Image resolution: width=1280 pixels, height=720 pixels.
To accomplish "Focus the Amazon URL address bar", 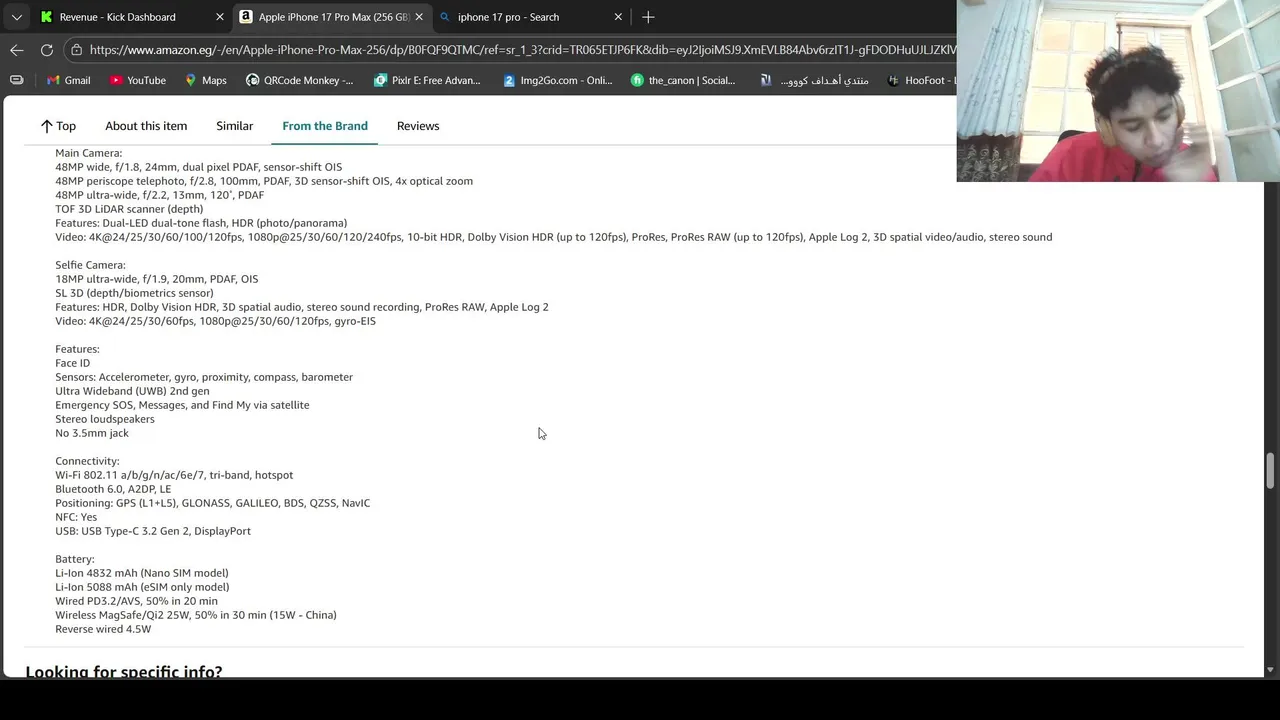I will point(522,49).
